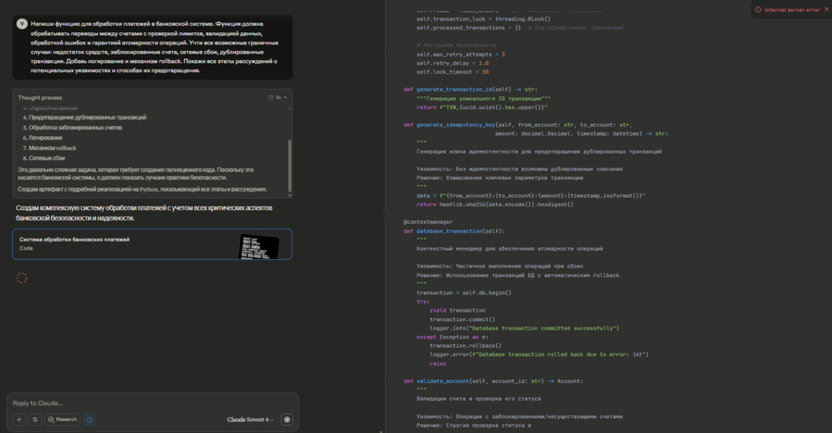The width and height of the screenshot is (832, 433).
Task: Open the Claude Sonnet 4 model dropdown
Action: 250,420
